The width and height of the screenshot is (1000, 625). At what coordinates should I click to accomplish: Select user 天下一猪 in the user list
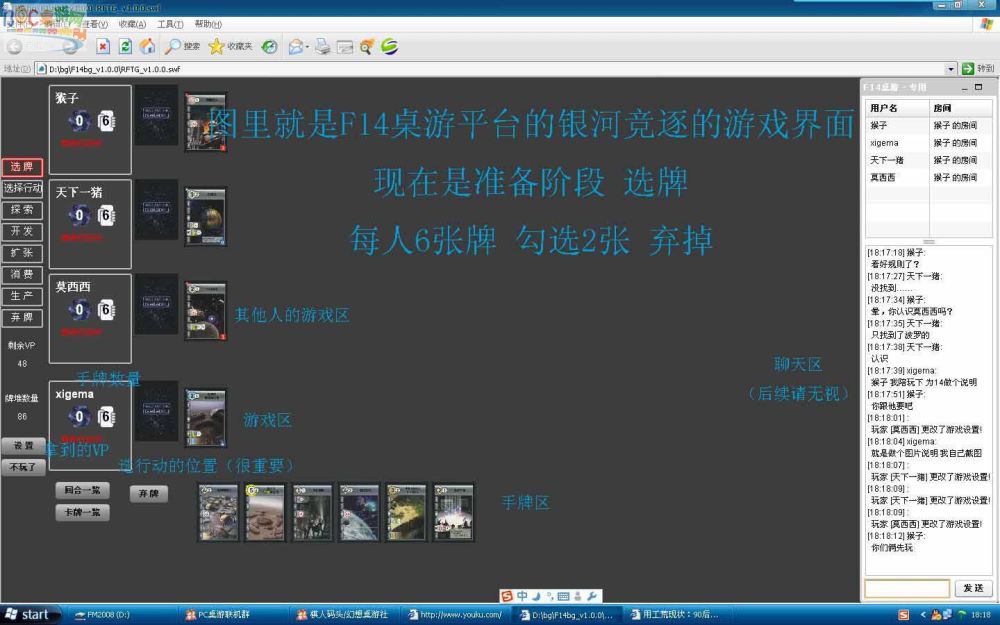click(x=929, y=160)
